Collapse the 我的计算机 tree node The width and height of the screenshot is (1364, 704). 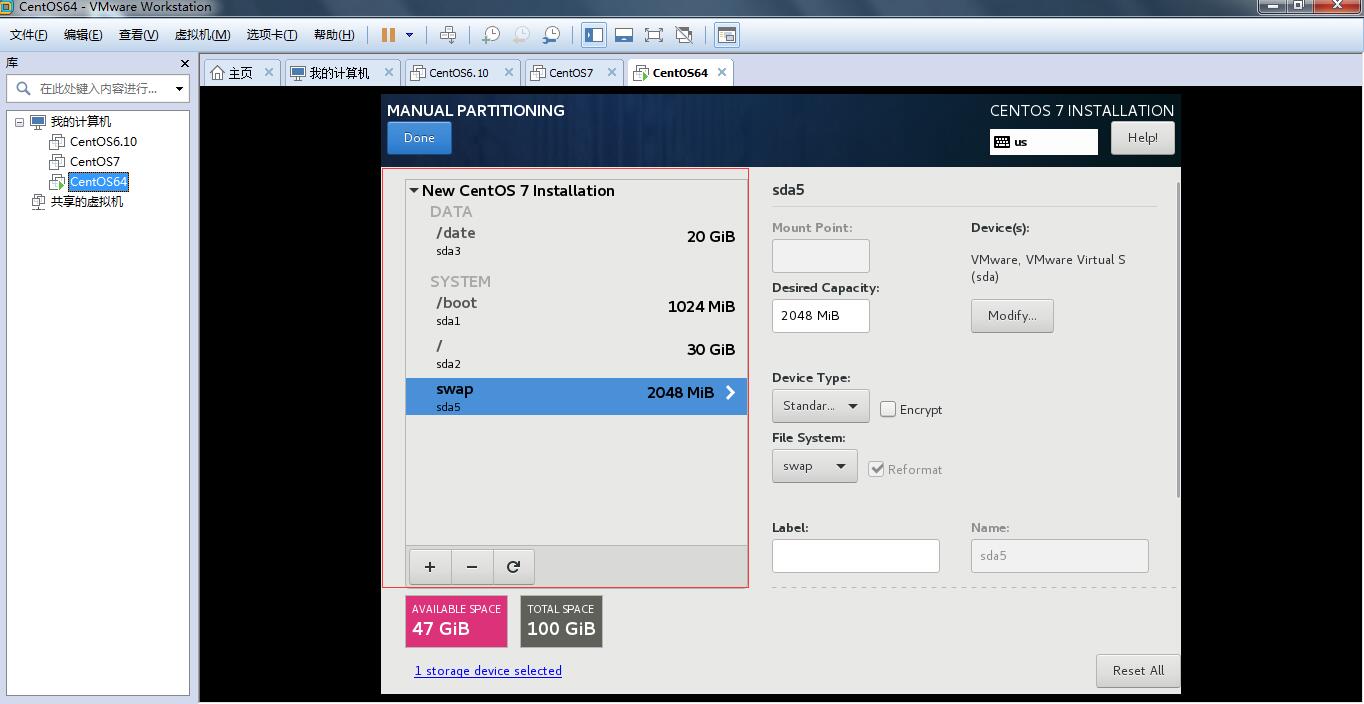(19, 122)
